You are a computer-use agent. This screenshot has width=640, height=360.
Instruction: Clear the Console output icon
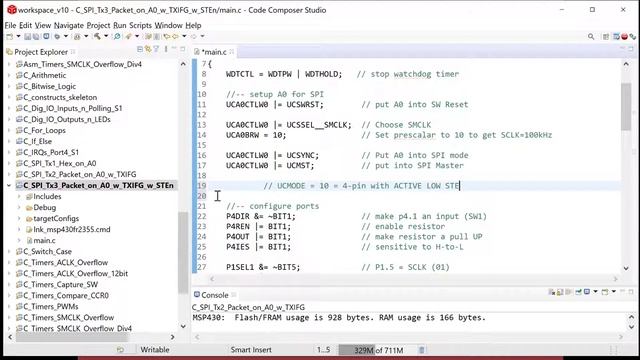(552, 292)
